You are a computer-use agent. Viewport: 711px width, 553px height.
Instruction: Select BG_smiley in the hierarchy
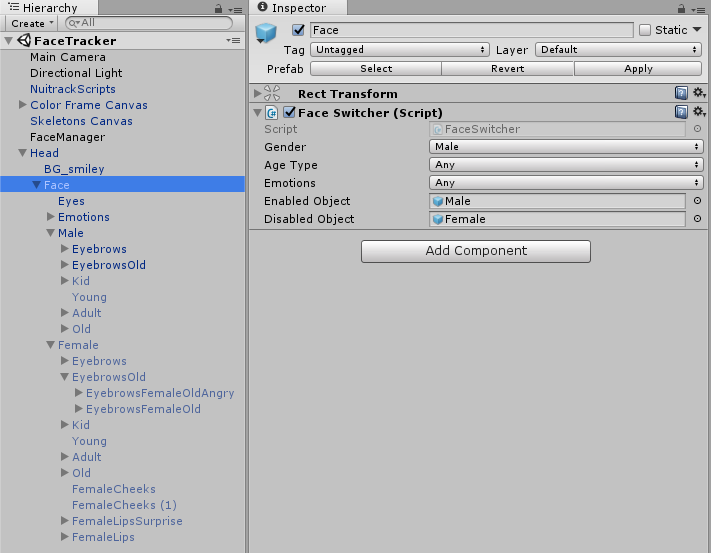pos(74,169)
